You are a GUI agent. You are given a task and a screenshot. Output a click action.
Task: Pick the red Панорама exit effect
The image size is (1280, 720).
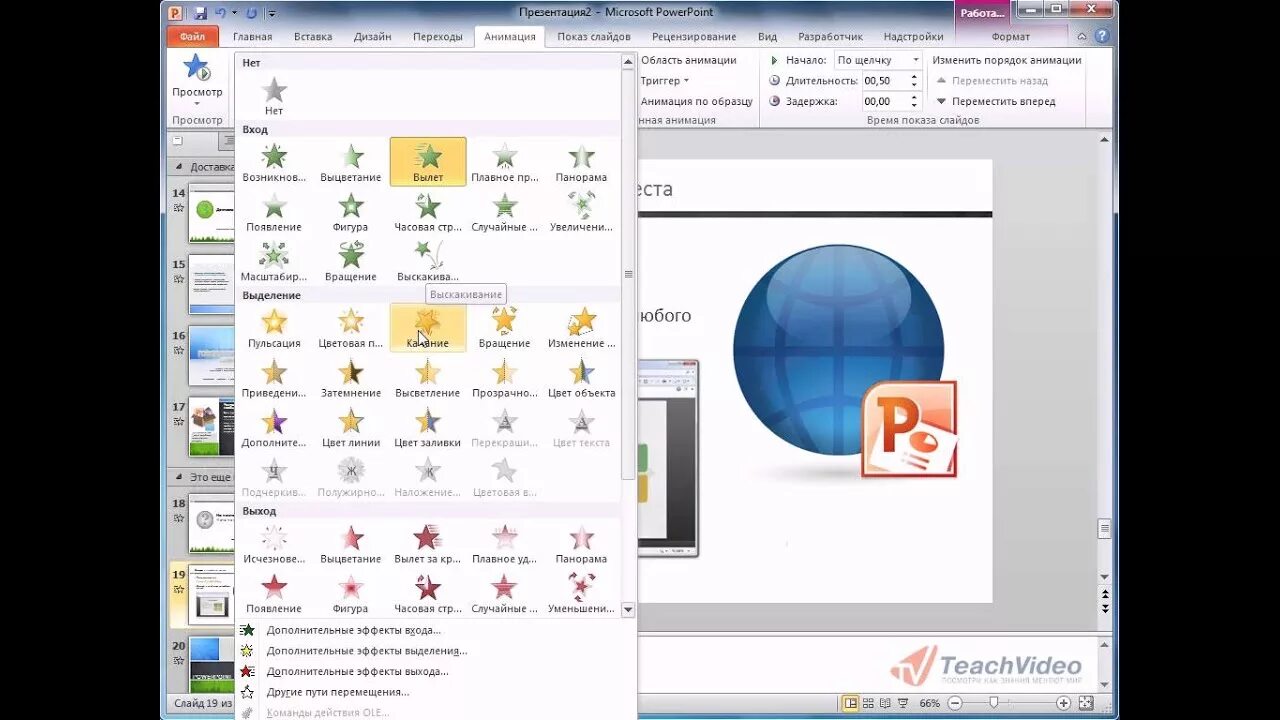581,544
